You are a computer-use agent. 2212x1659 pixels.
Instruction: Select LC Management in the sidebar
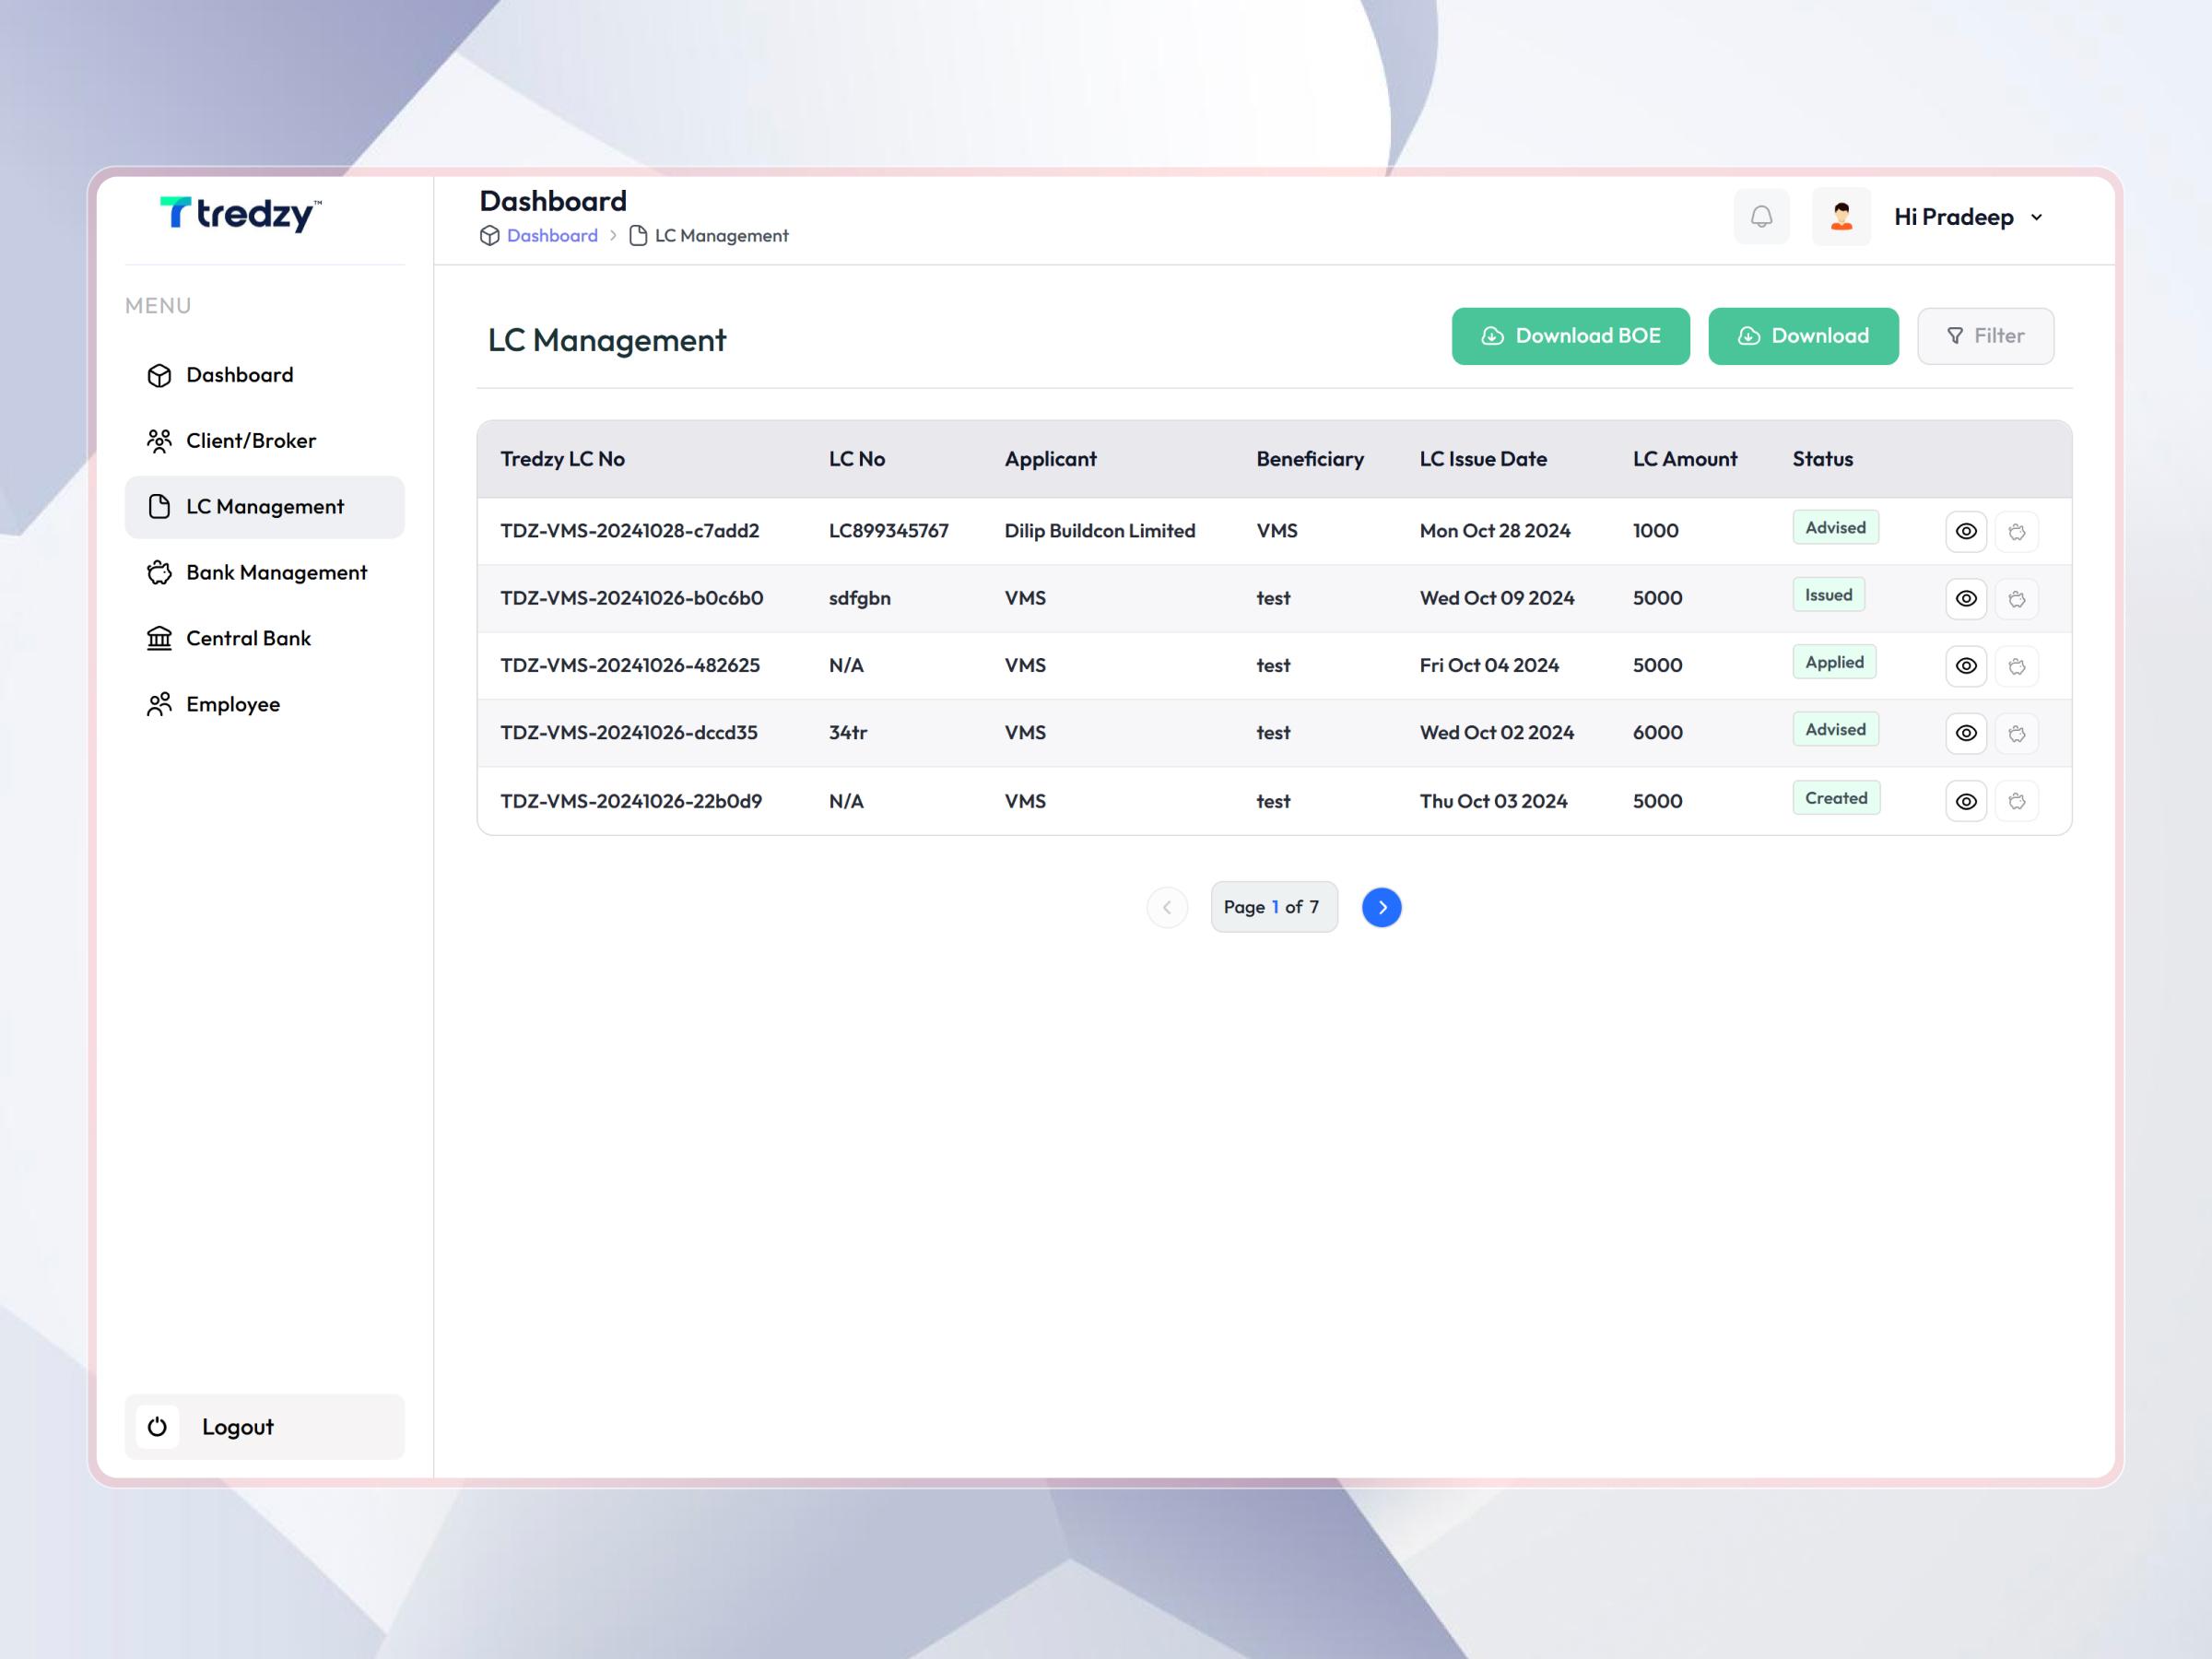[x=265, y=507]
